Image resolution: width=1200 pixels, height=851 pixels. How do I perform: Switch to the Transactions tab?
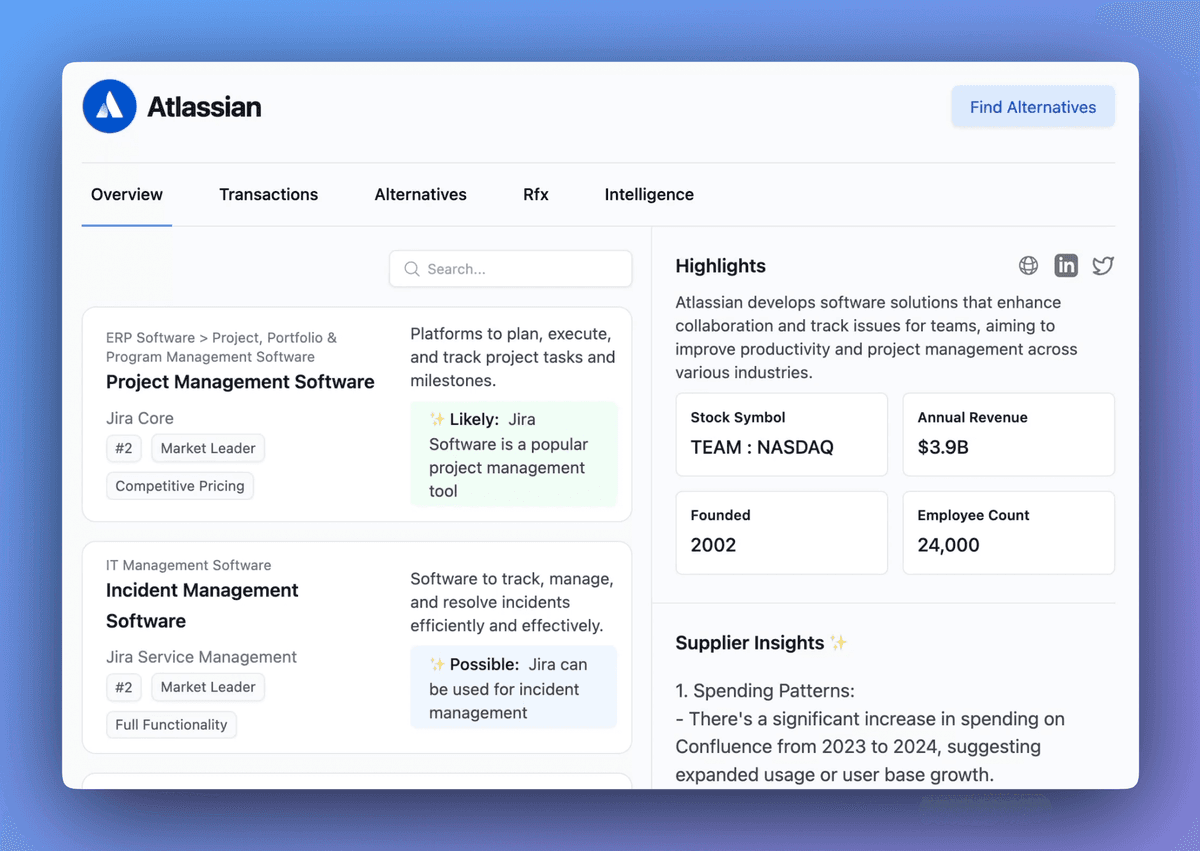[x=268, y=194]
